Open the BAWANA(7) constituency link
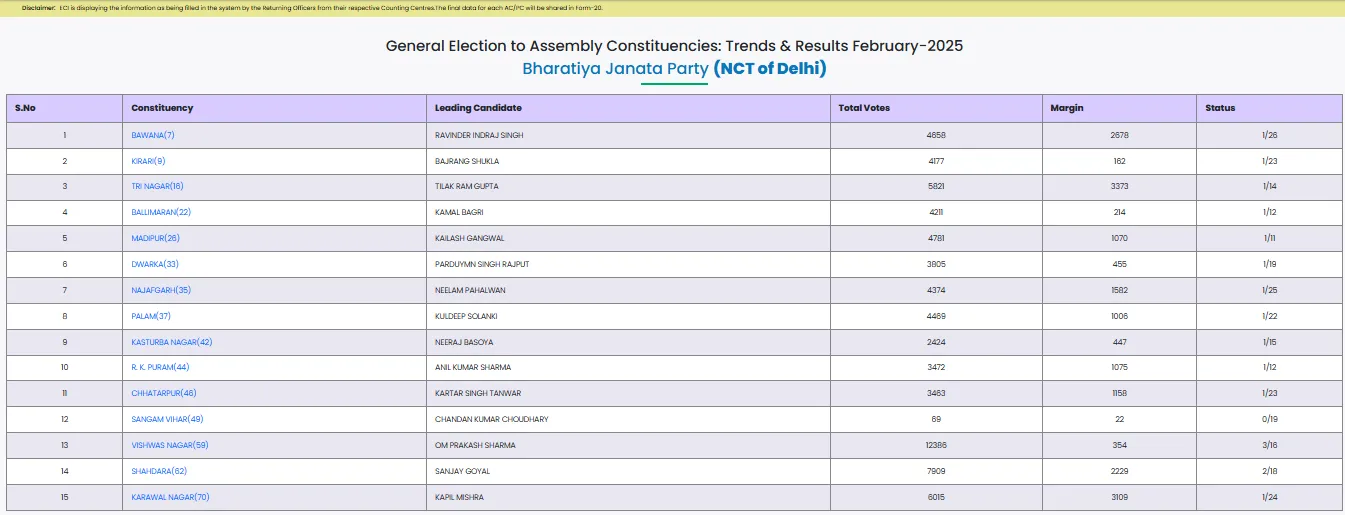Viewport: 1345px width, 515px height. coord(153,135)
